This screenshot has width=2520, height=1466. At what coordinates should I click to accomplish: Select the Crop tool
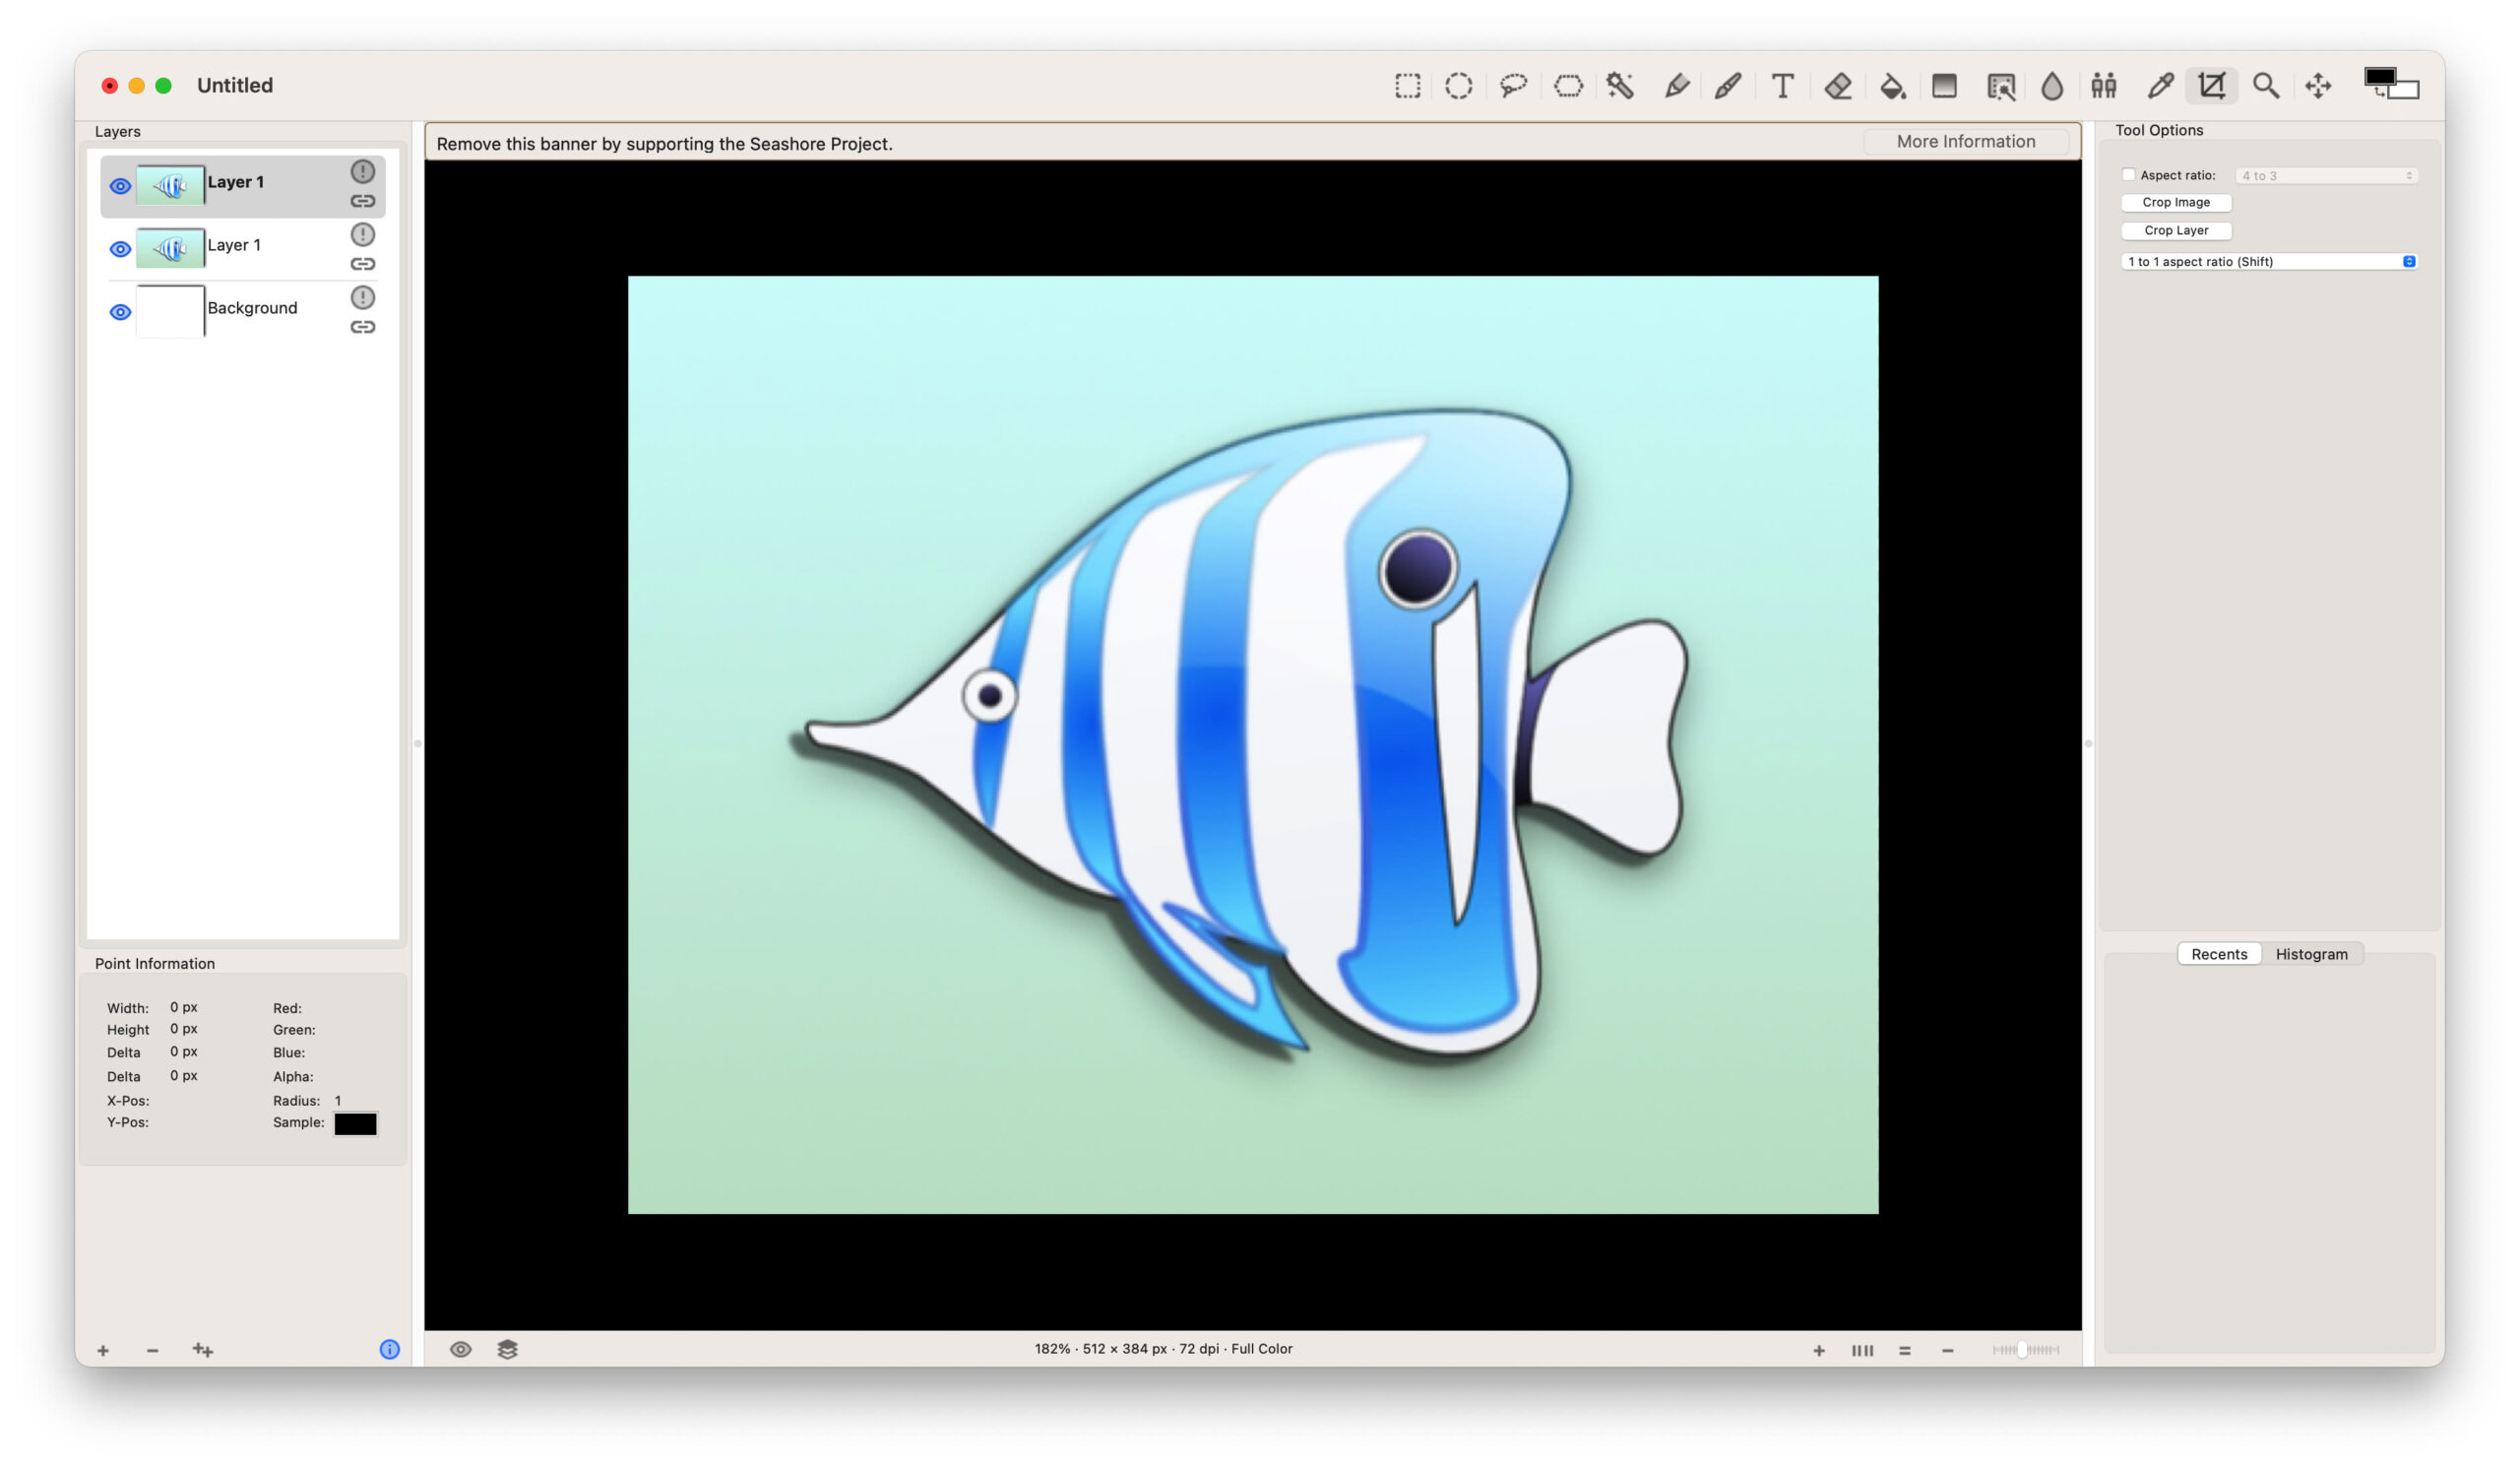point(2211,86)
